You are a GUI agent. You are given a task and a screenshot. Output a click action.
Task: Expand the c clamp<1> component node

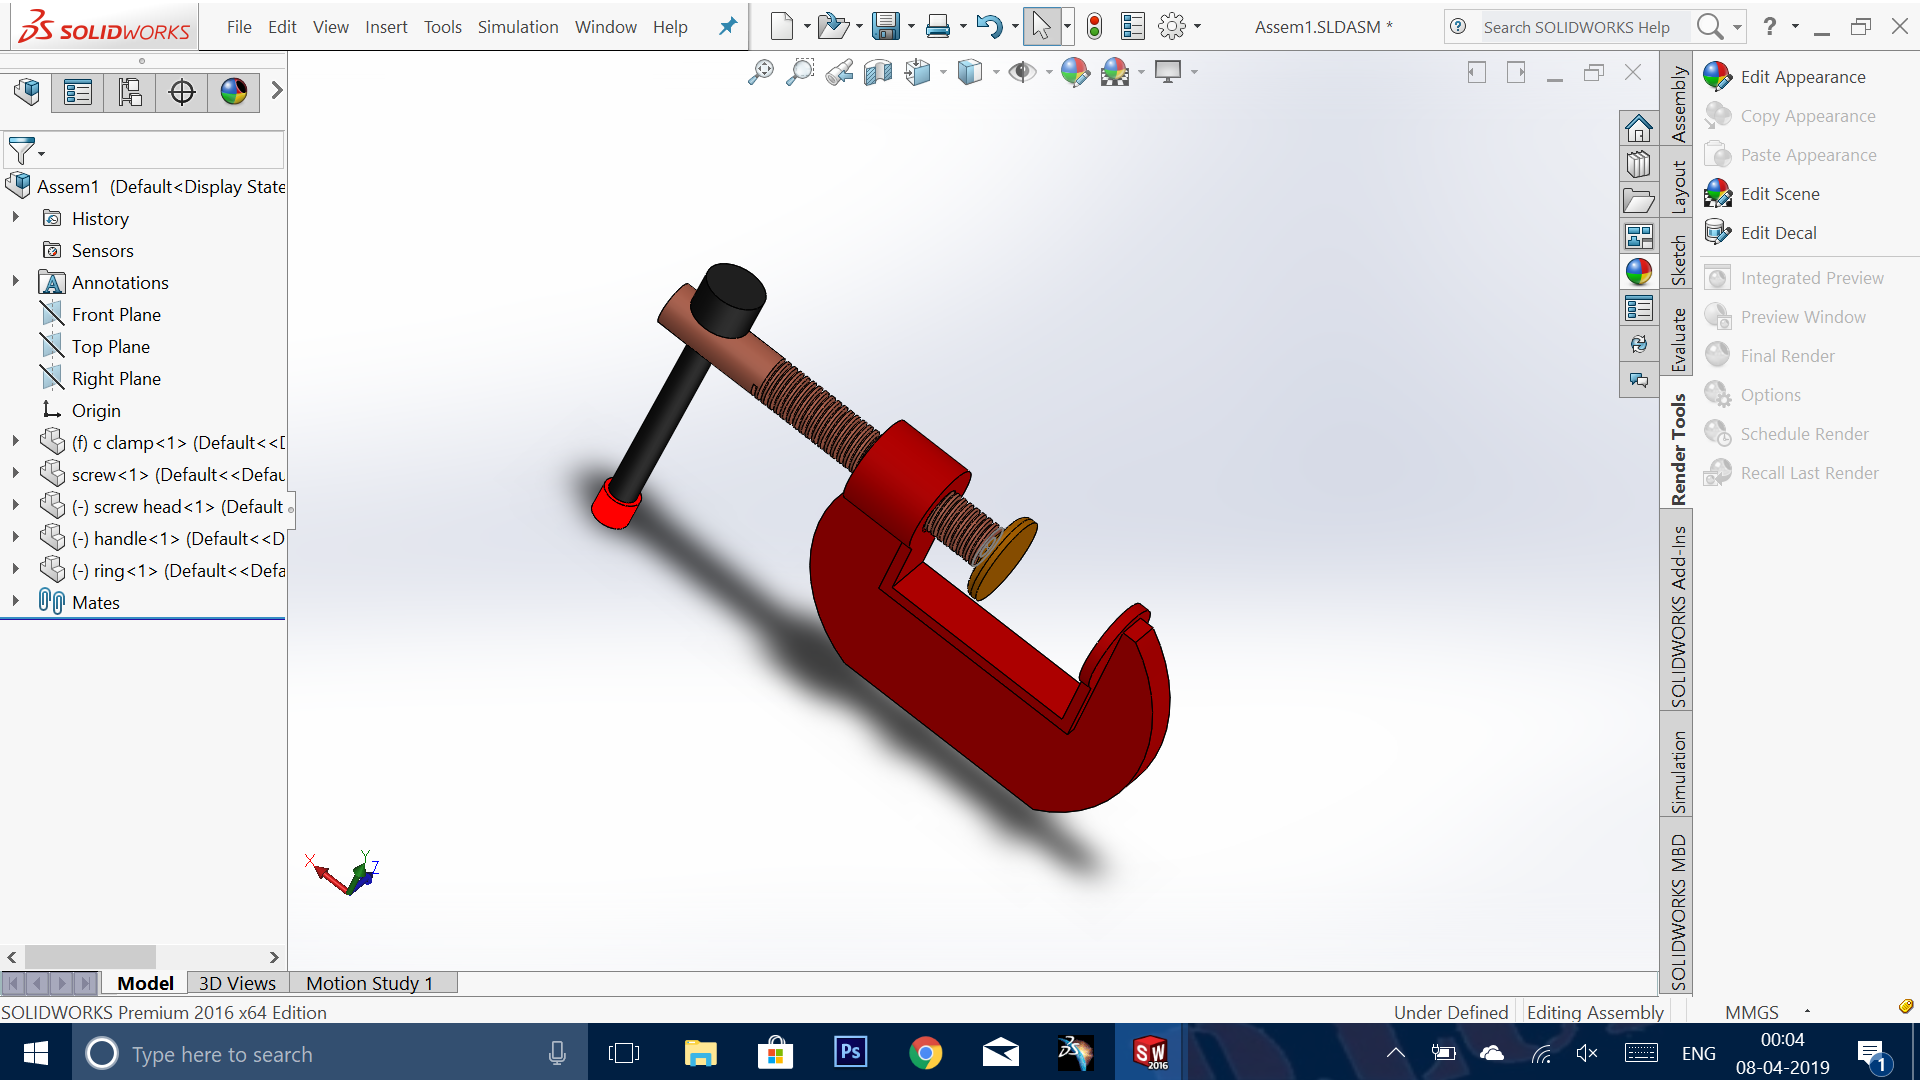tap(15, 441)
